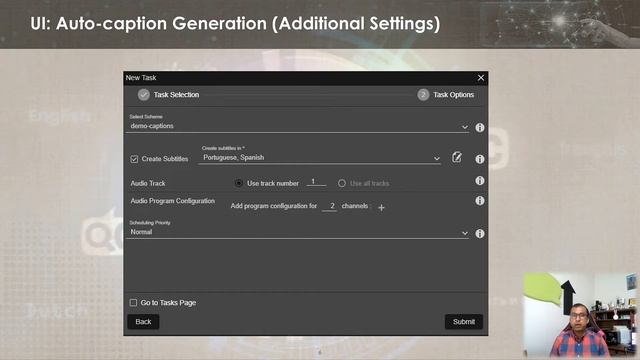Click the Back button
The height and width of the screenshot is (360, 640).
pyautogui.click(x=143, y=322)
